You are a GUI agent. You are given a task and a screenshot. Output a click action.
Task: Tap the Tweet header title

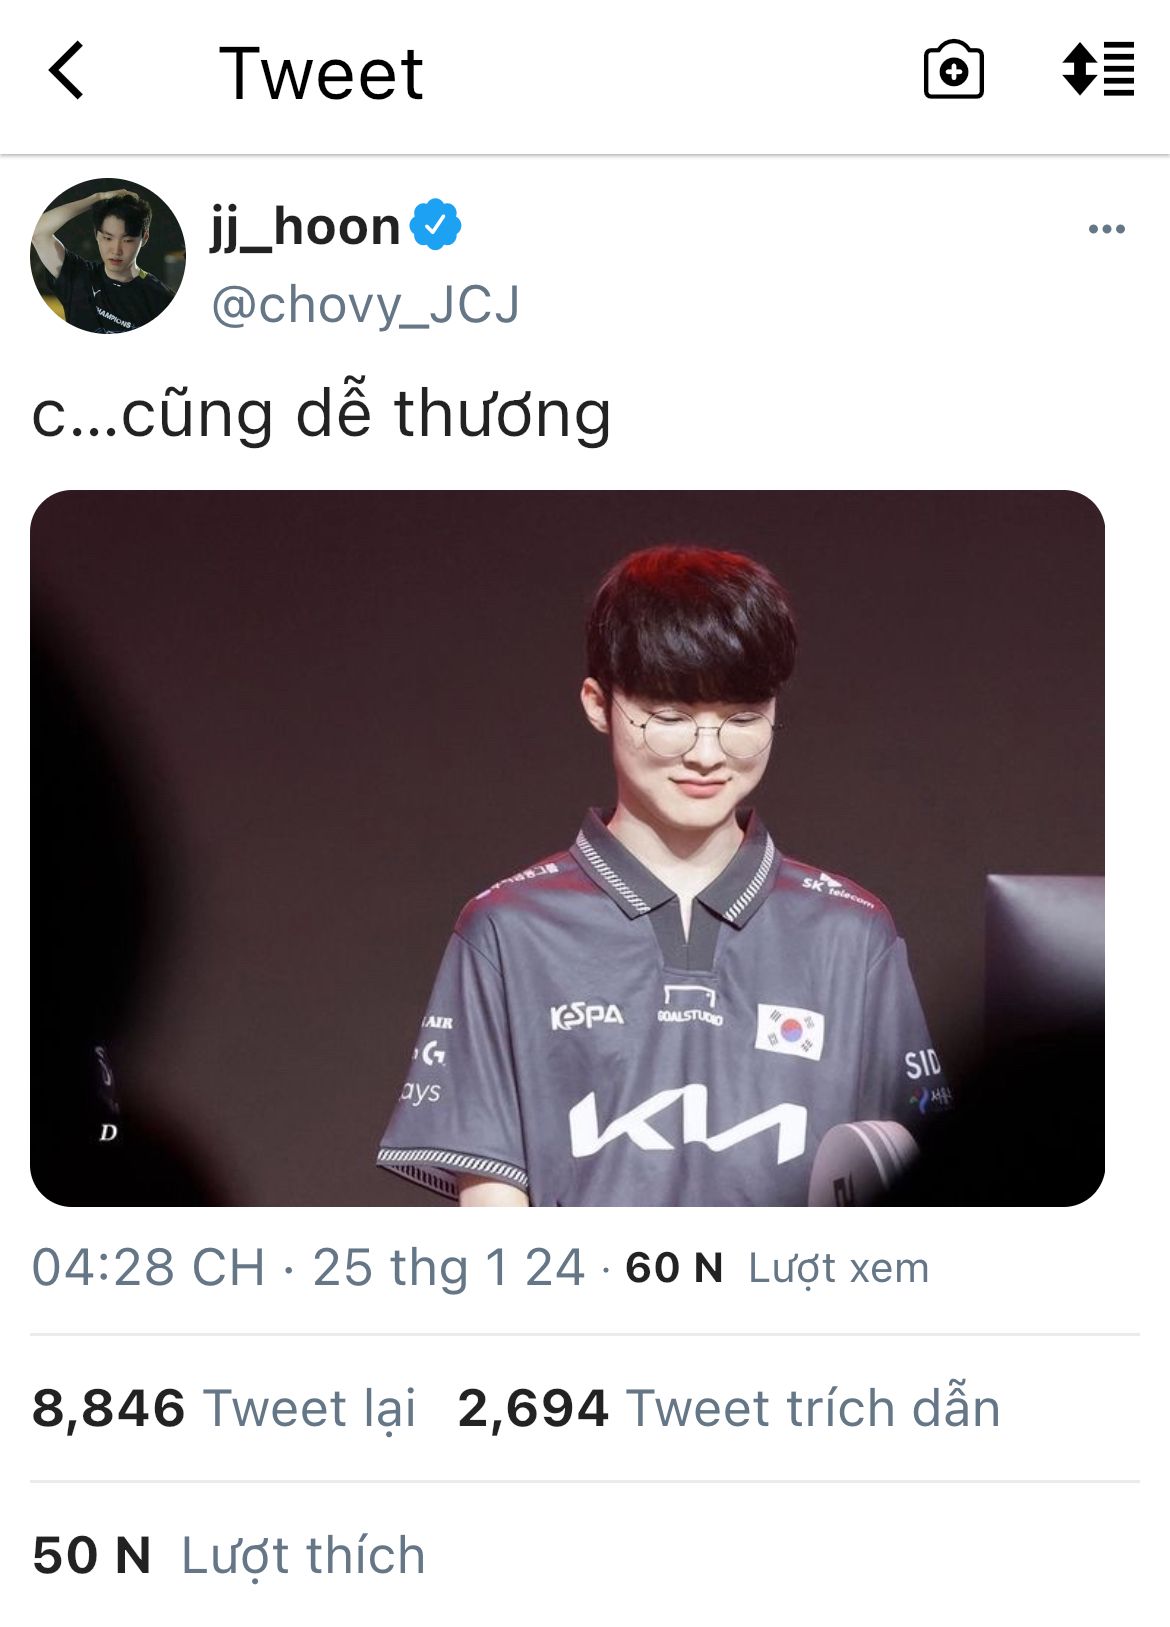[x=321, y=74]
